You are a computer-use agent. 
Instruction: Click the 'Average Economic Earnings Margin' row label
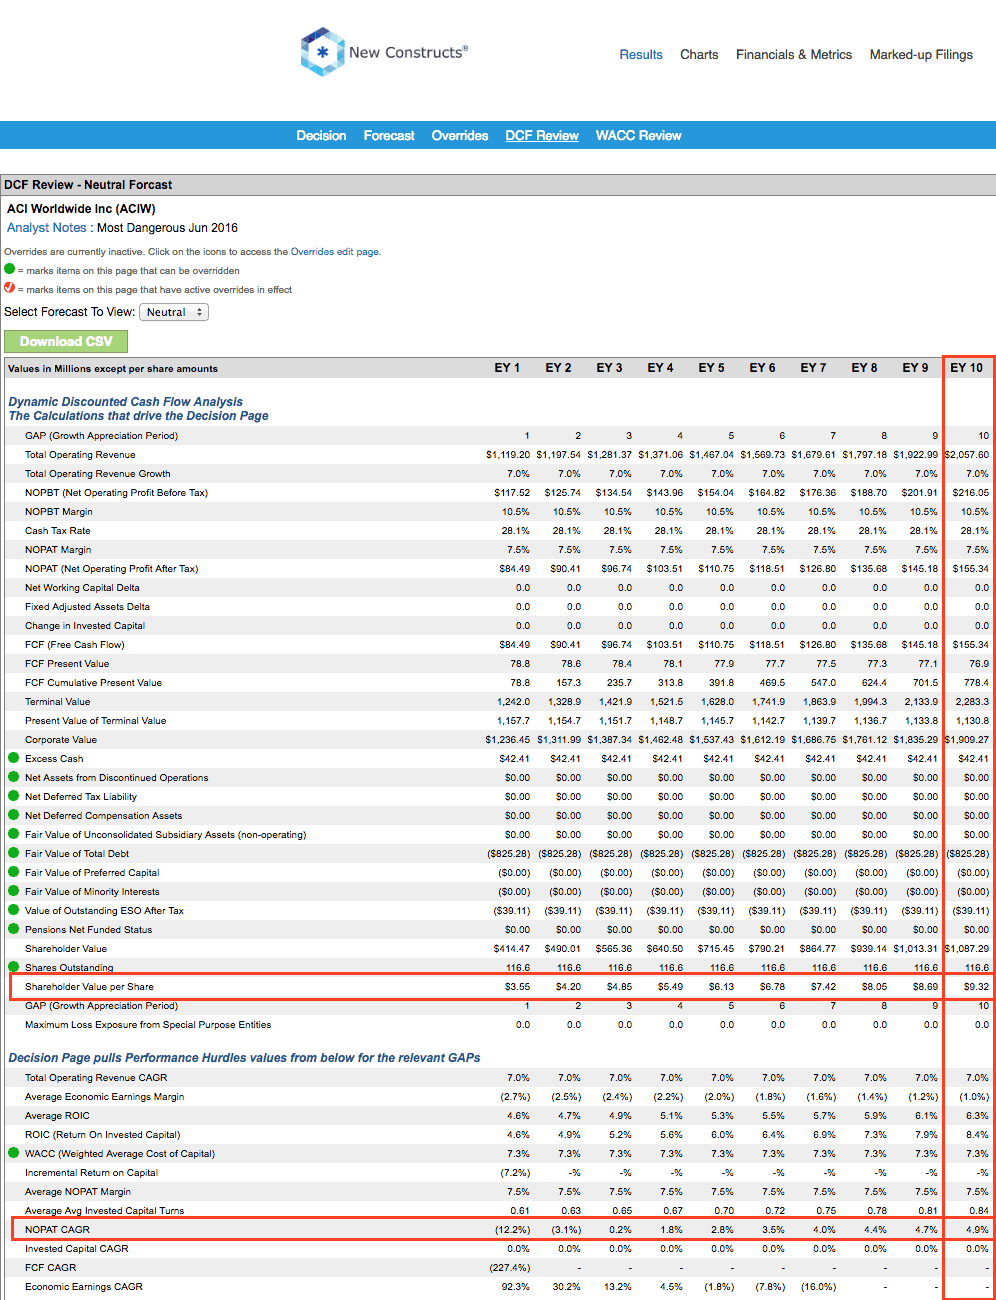click(x=104, y=1097)
